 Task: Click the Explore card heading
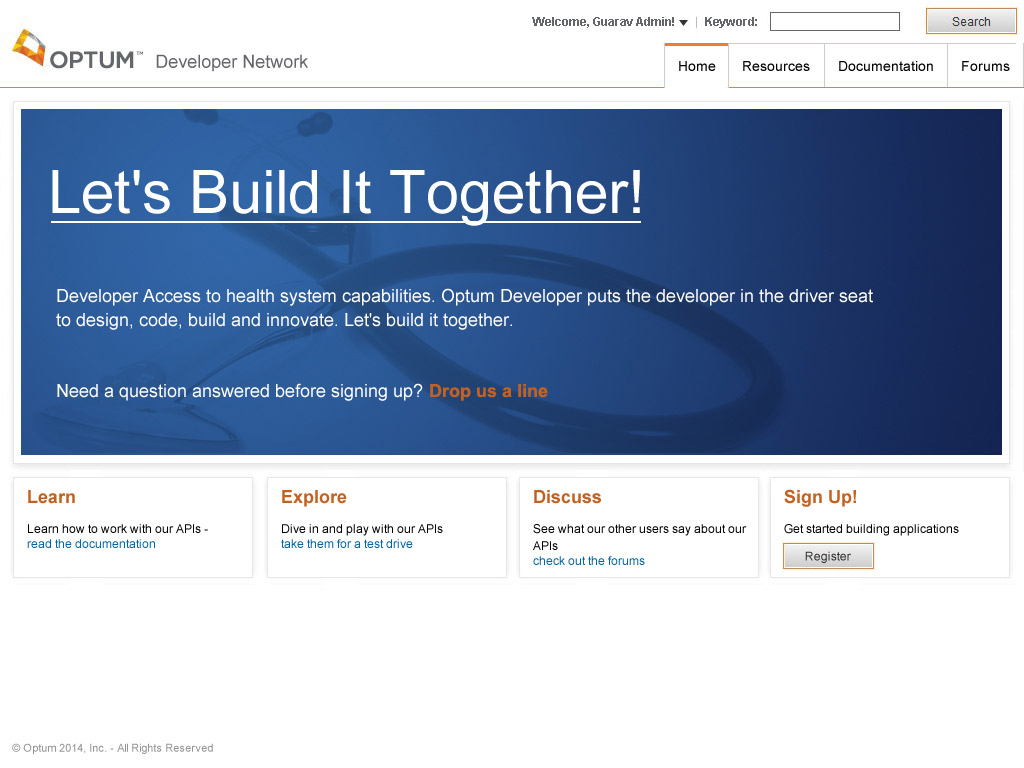313,497
